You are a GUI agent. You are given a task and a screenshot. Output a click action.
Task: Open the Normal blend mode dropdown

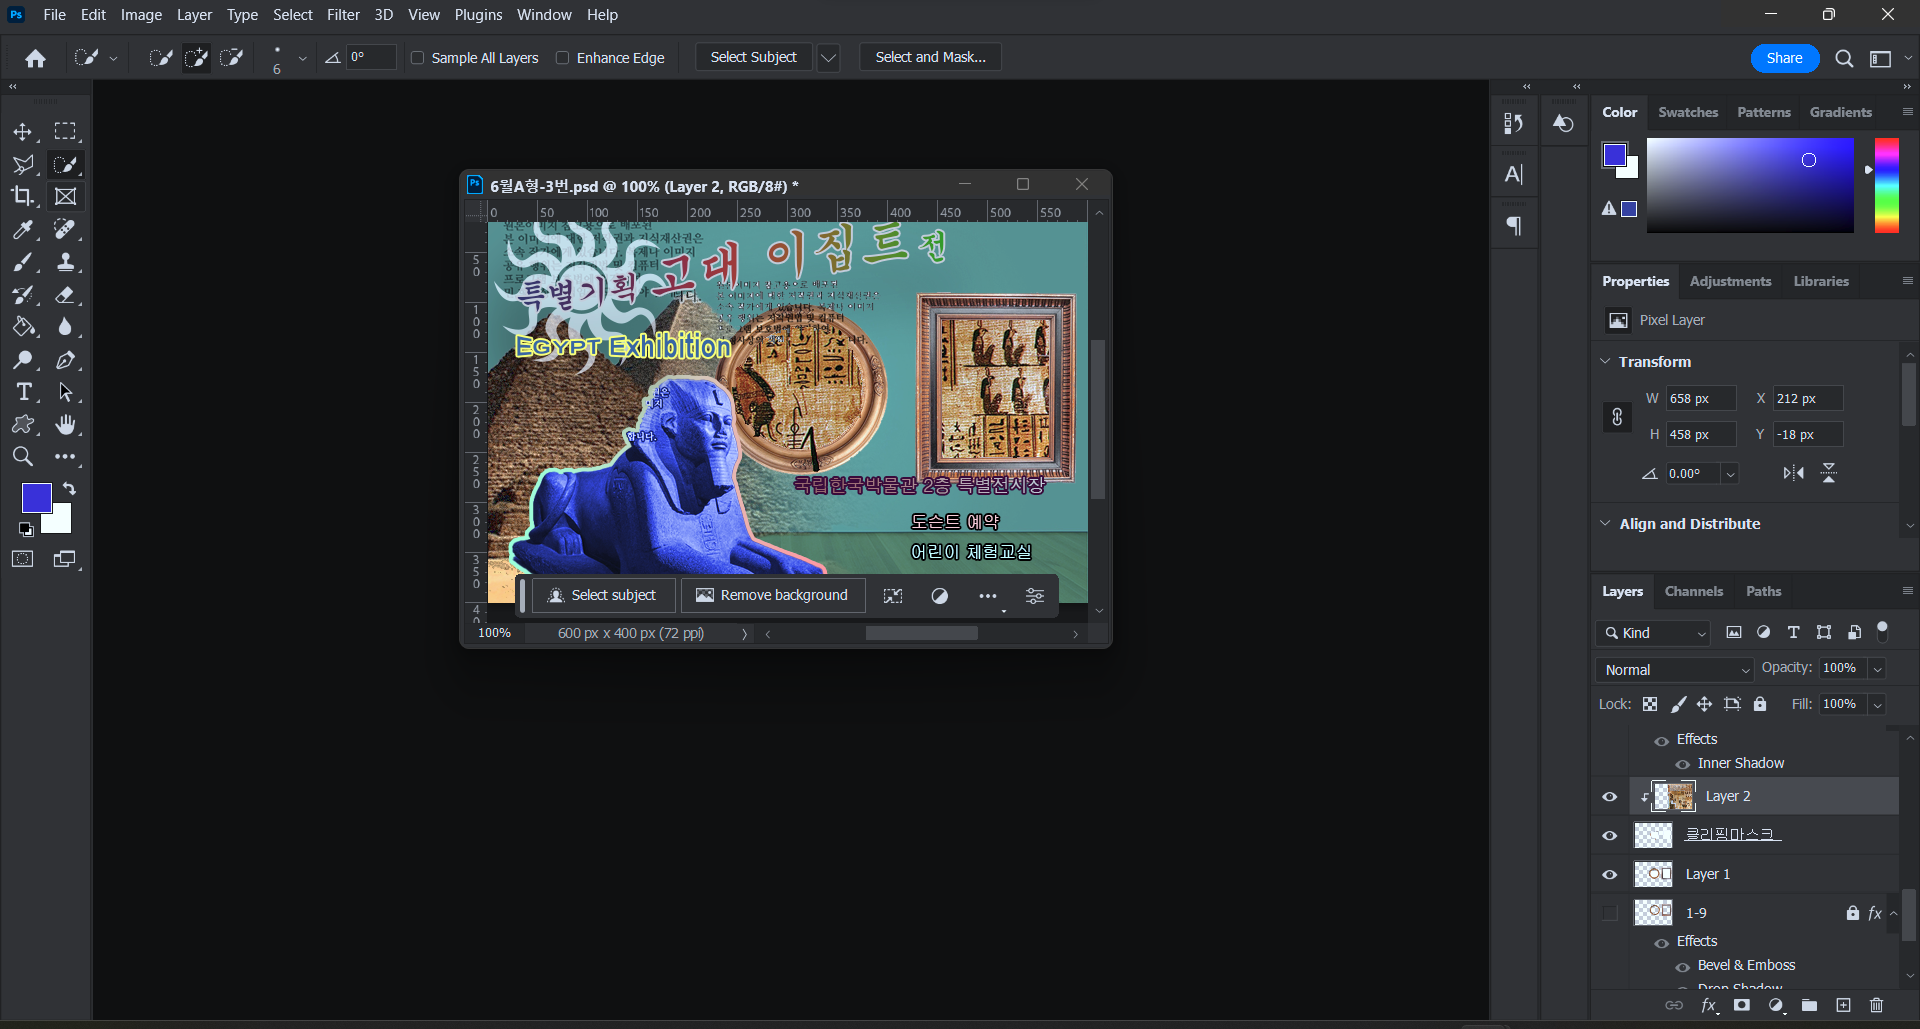tap(1675, 670)
